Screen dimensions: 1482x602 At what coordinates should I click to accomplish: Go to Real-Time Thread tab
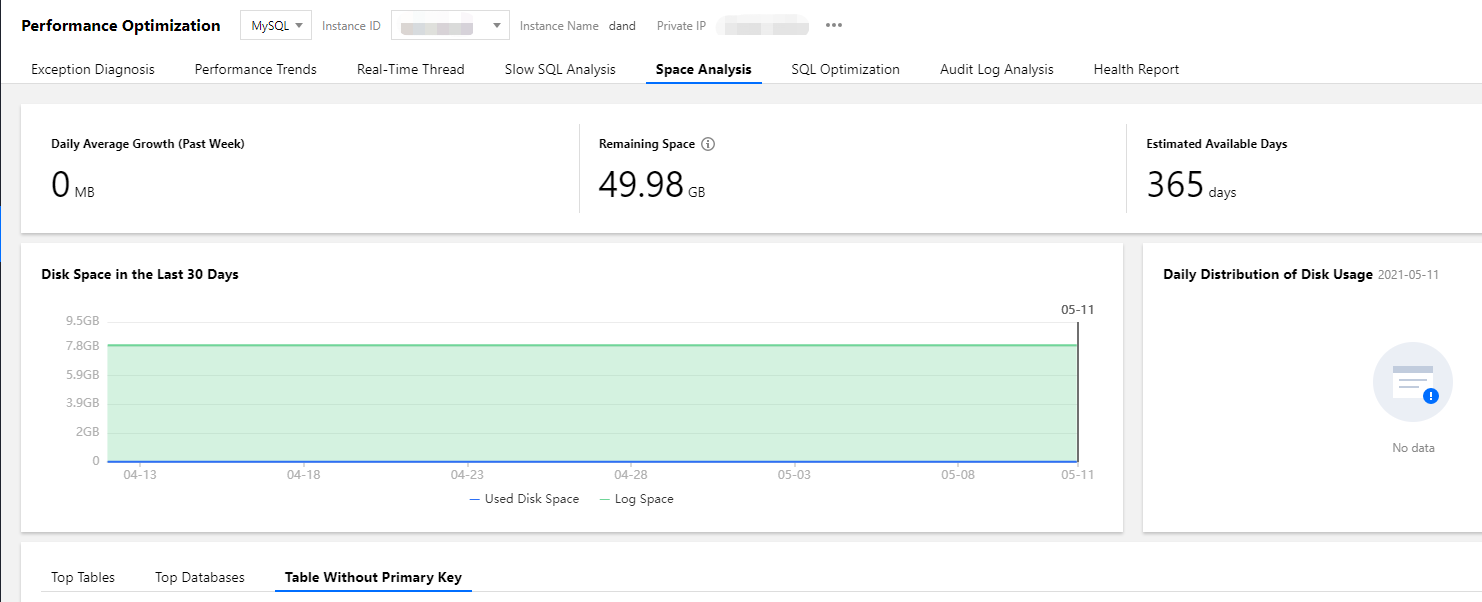(x=410, y=70)
